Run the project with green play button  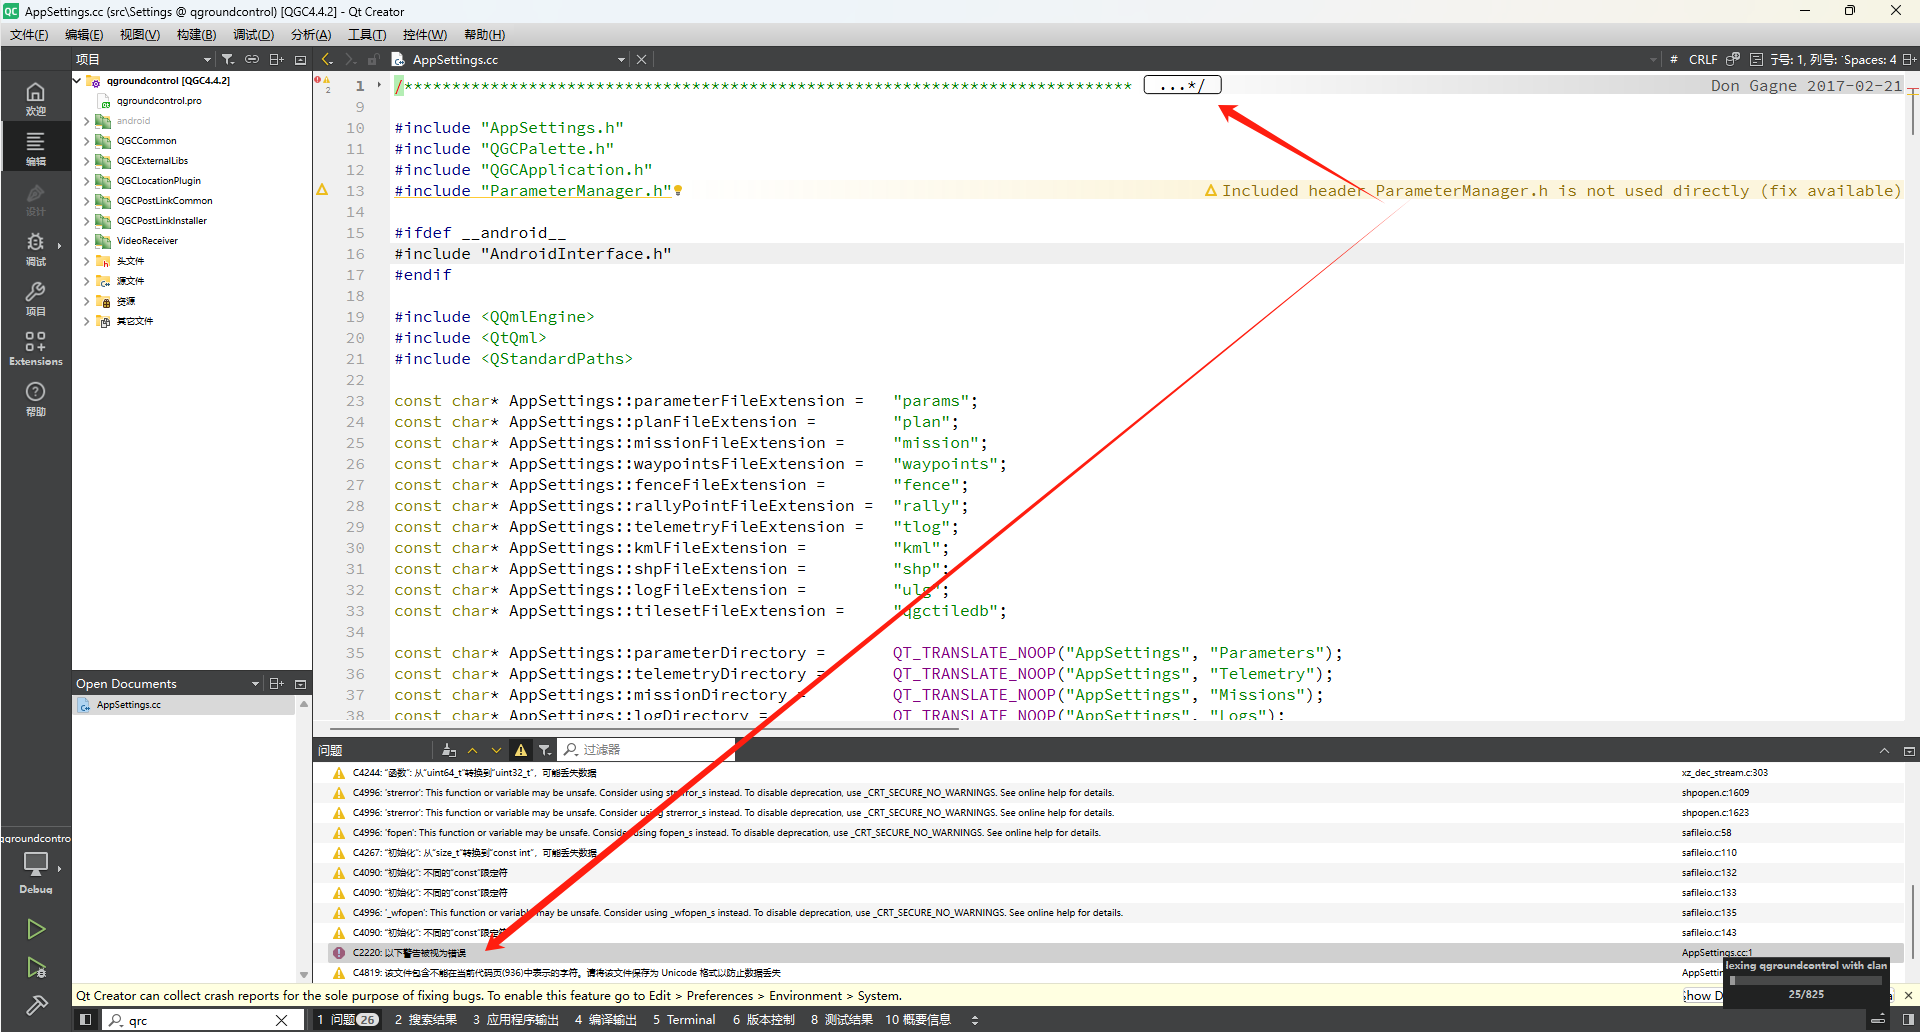click(x=36, y=929)
